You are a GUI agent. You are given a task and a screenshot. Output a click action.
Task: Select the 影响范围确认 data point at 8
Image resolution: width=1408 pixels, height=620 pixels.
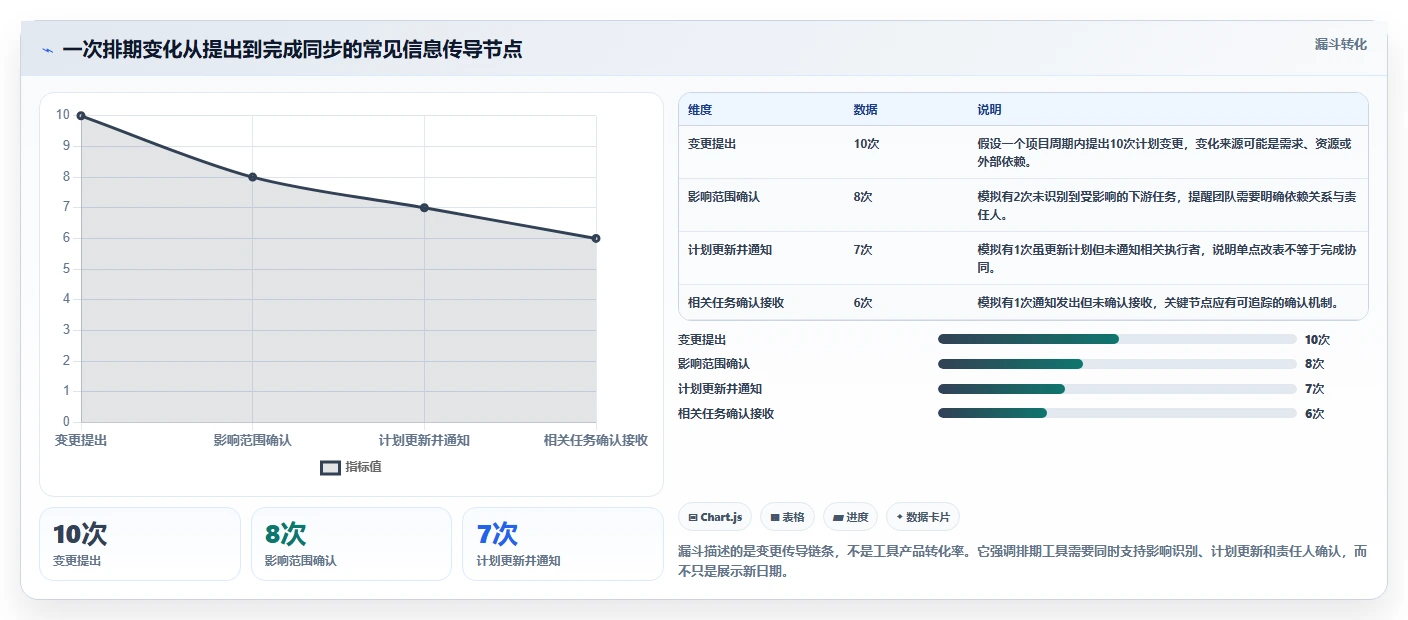[253, 177]
